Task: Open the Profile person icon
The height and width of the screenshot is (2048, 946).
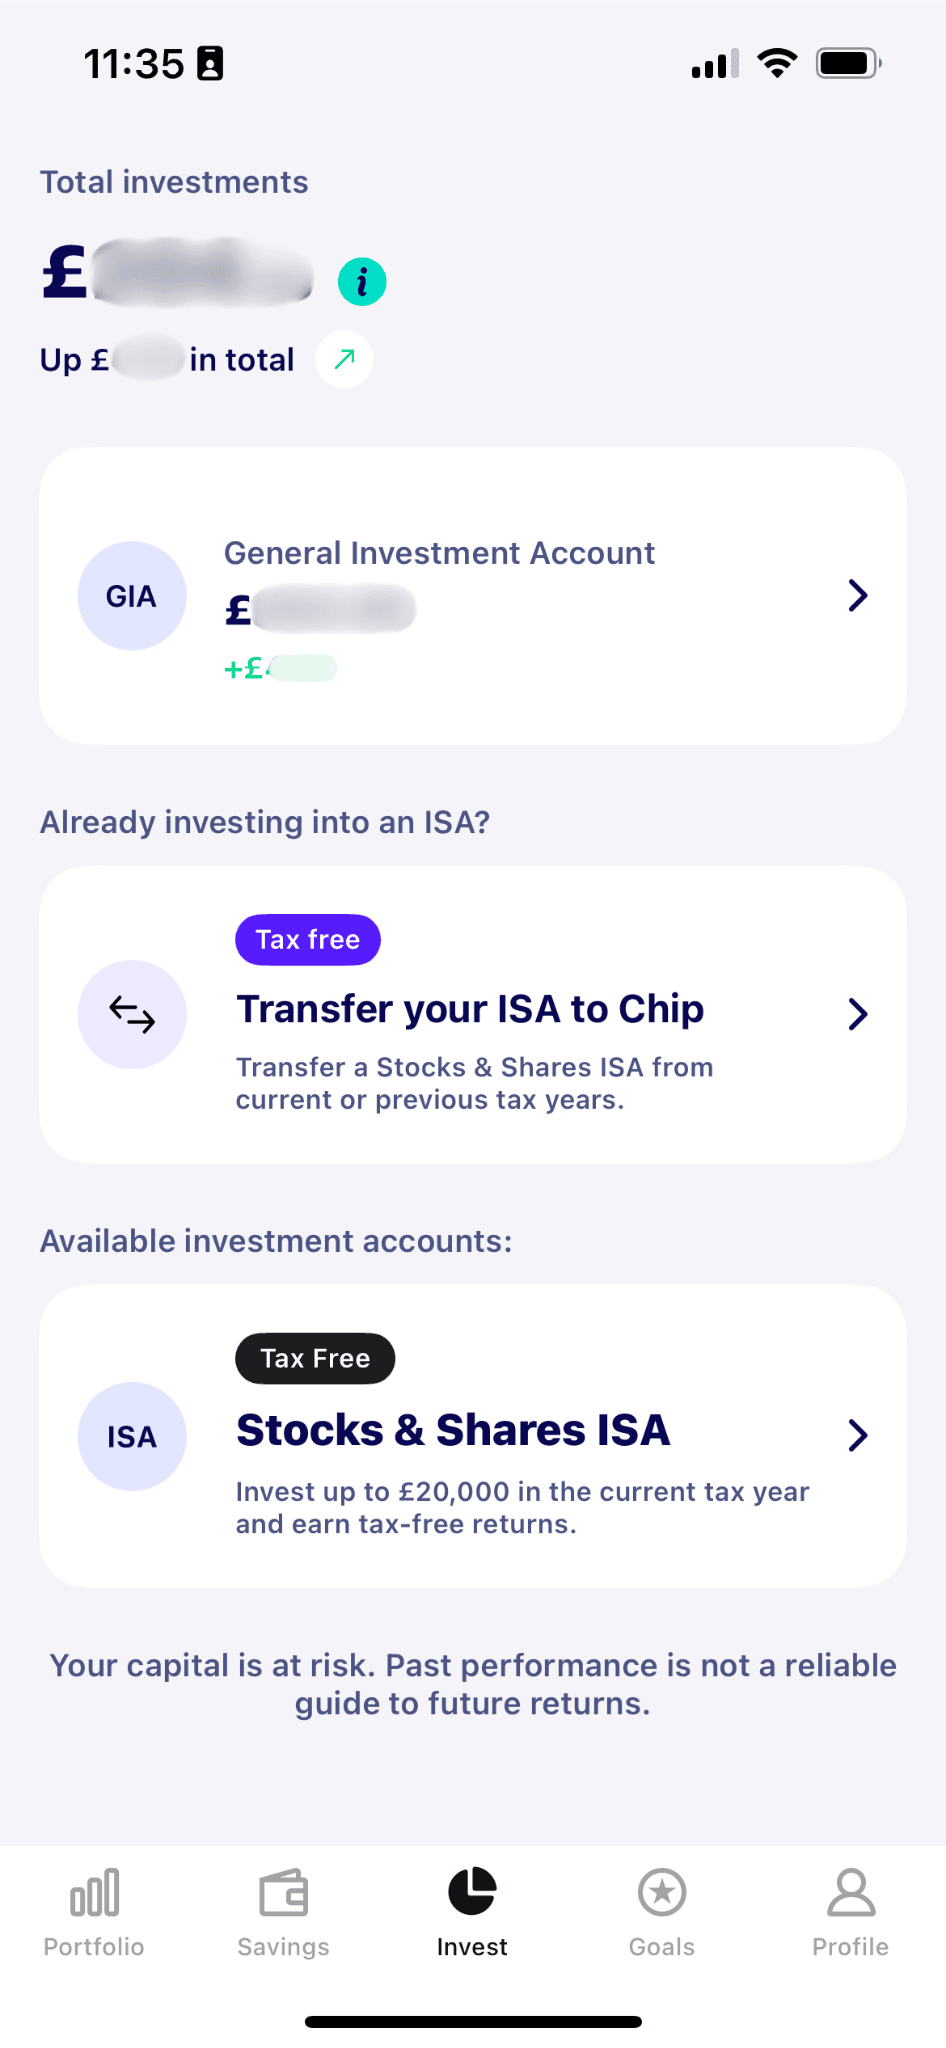Action: [x=850, y=1893]
